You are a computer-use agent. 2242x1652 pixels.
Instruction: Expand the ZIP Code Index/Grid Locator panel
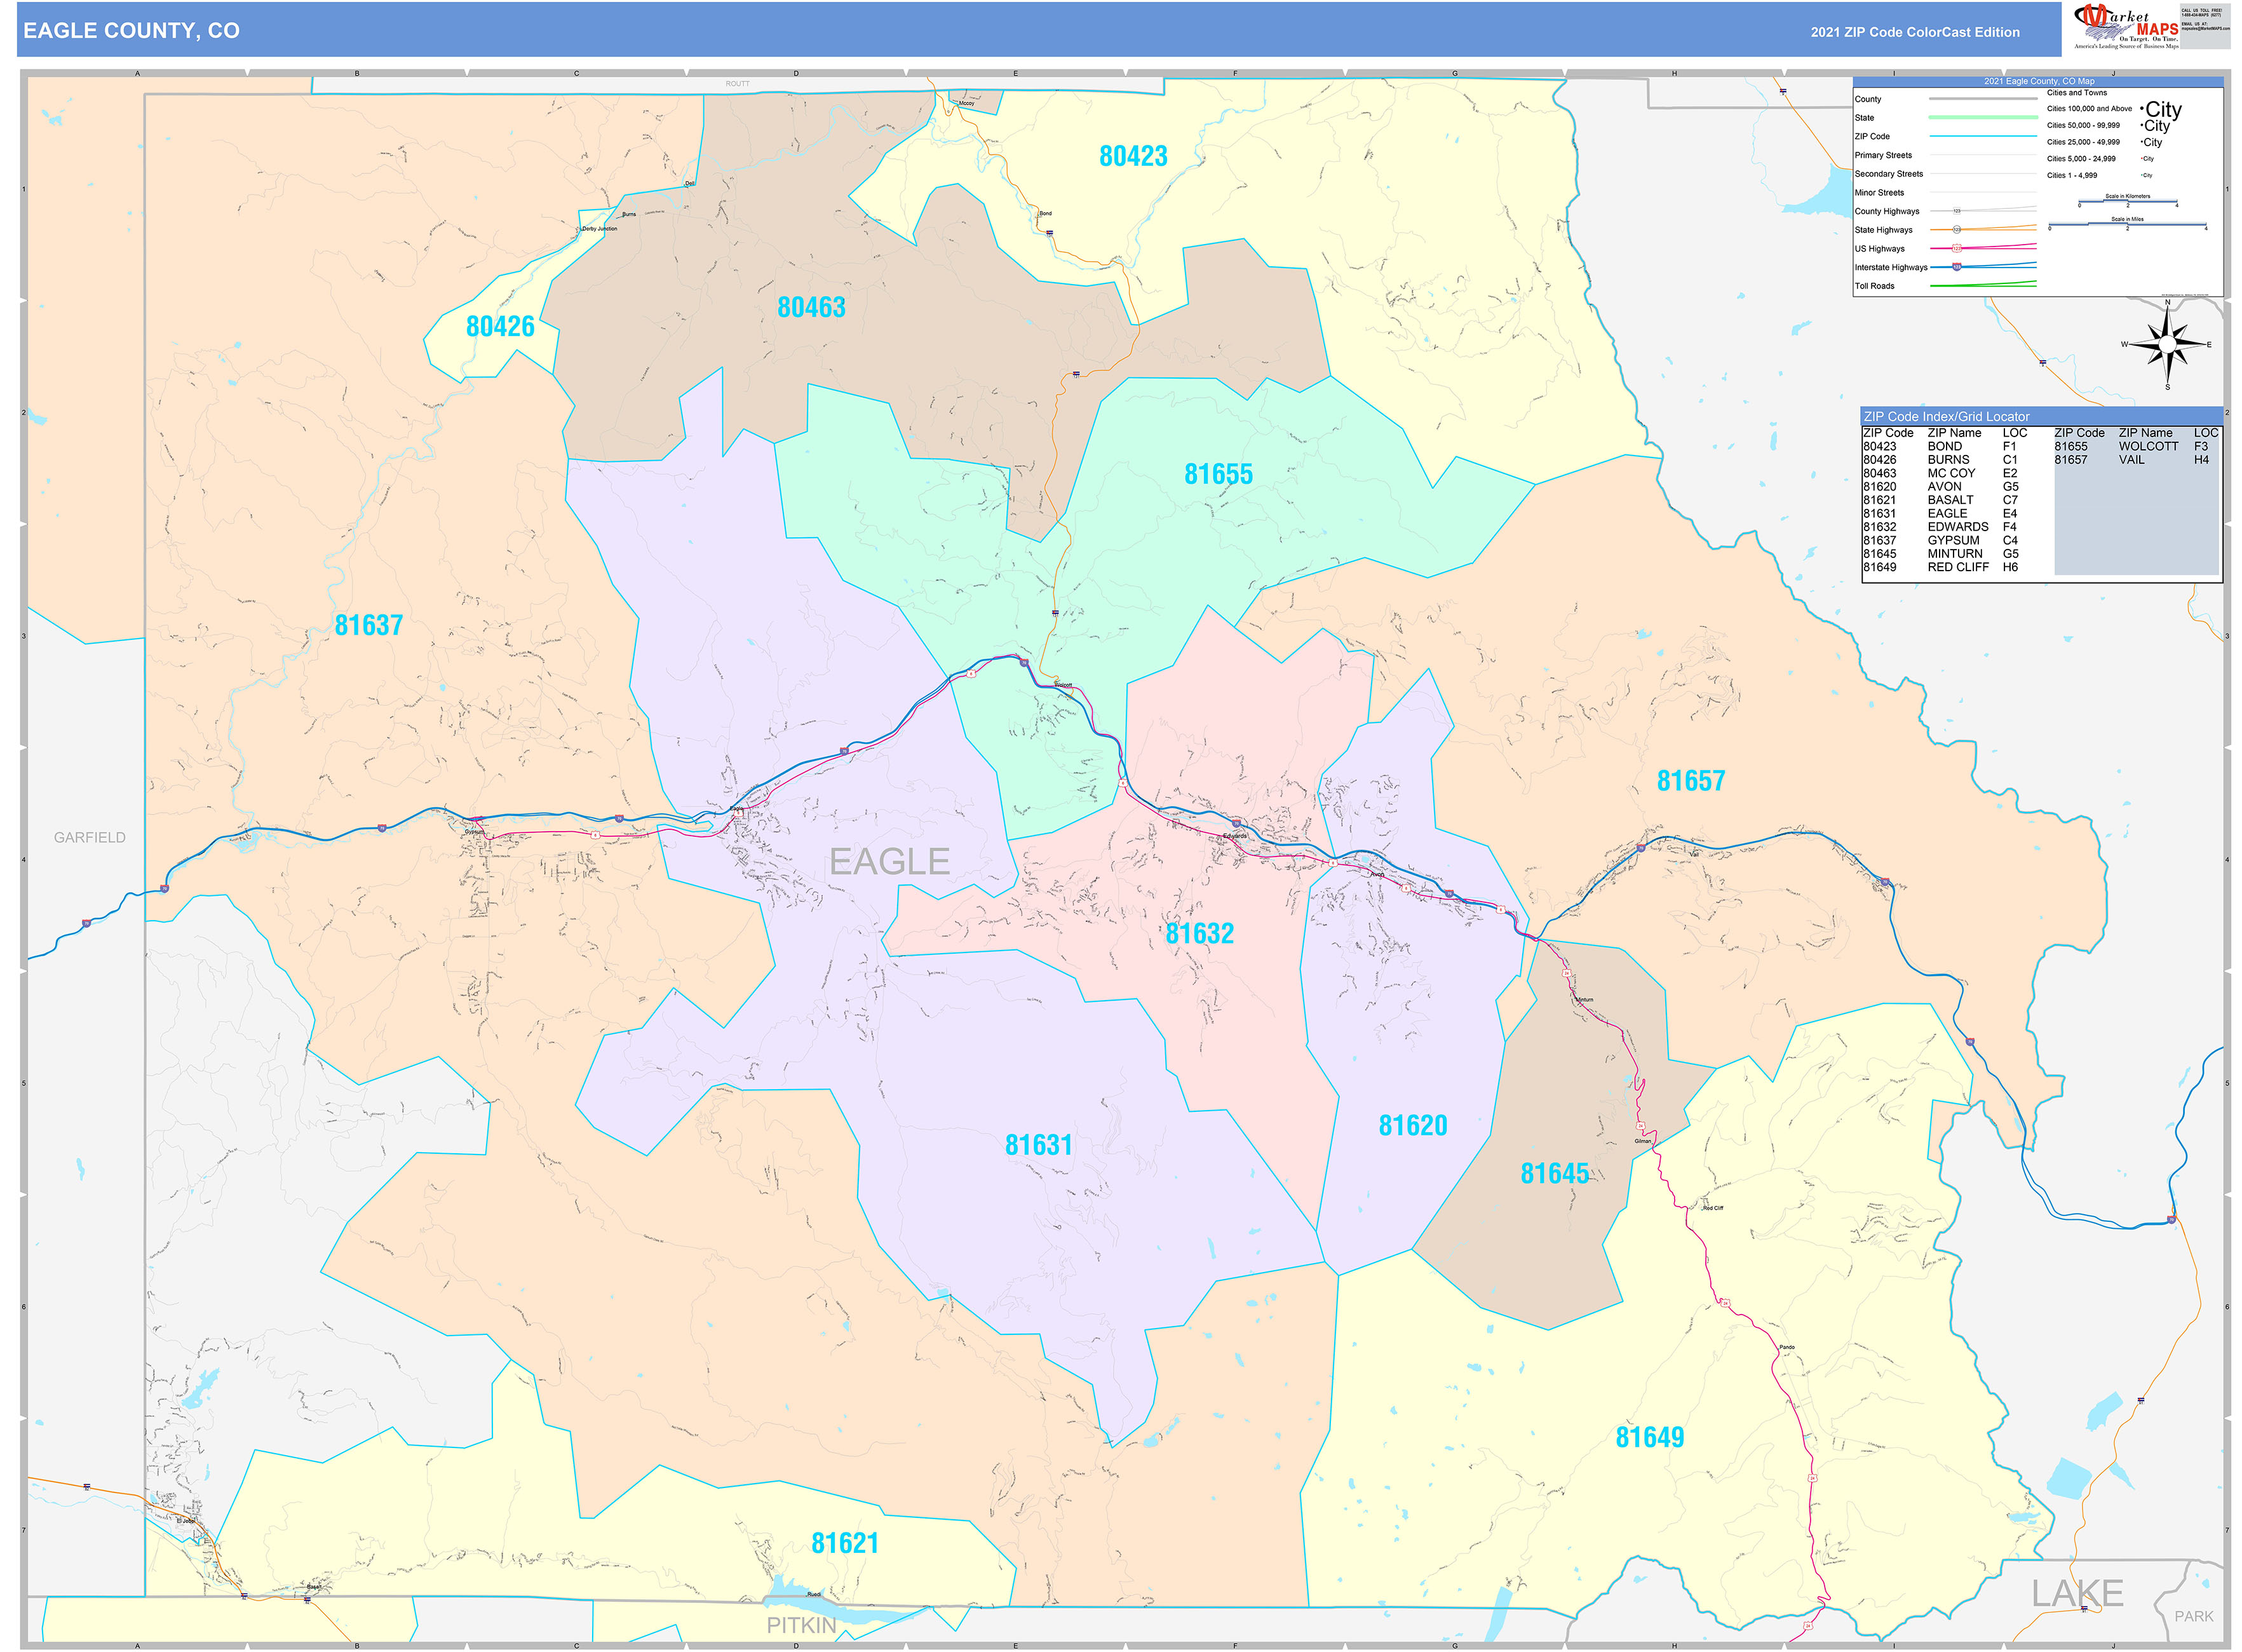tap(1947, 417)
